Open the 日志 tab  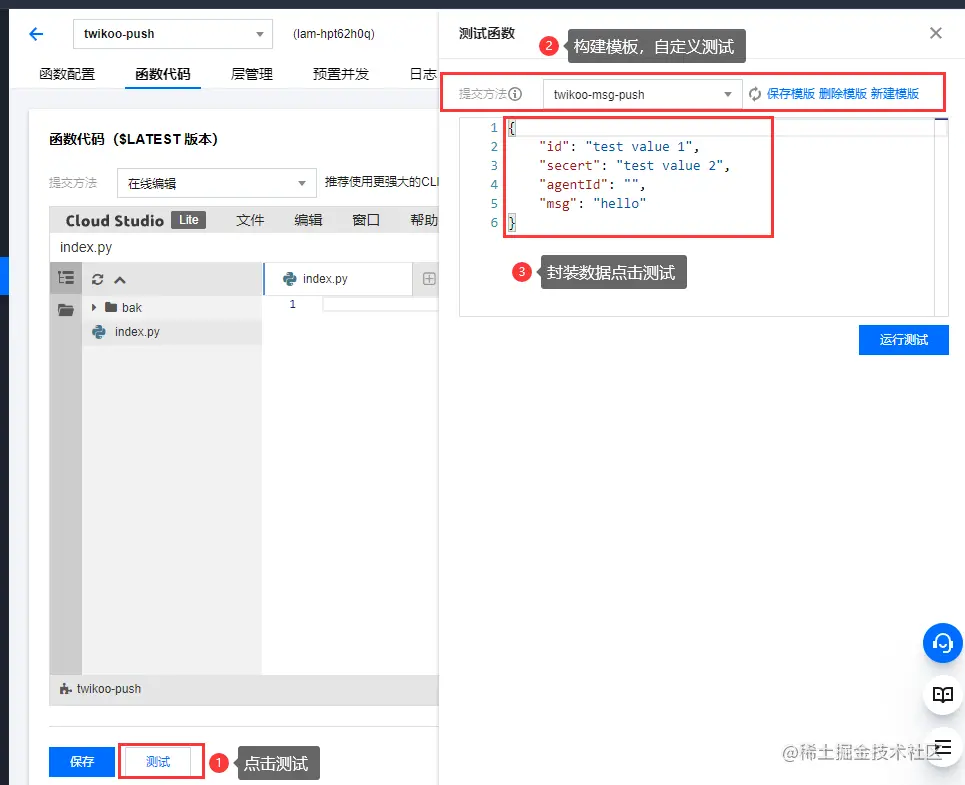(x=423, y=74)
